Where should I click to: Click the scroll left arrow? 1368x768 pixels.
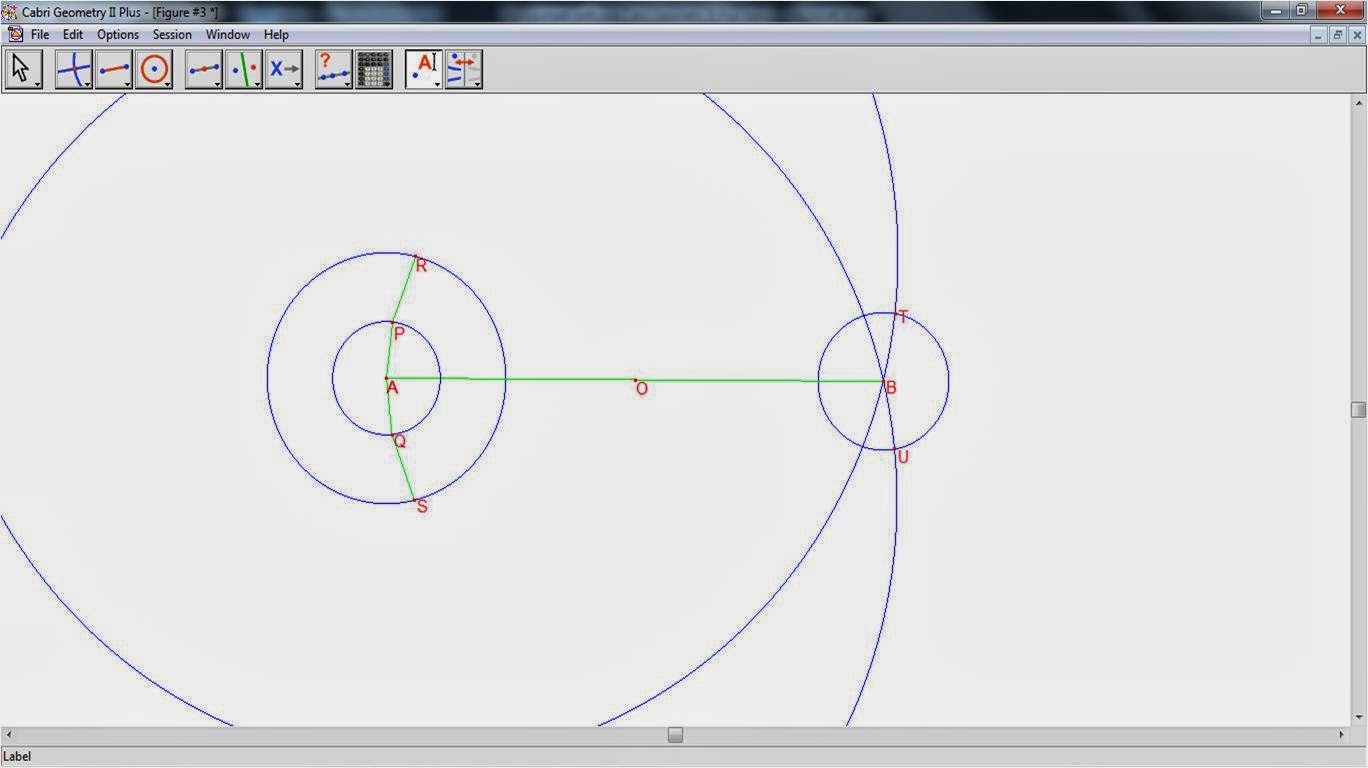pyautogui.click(x=8, y=735)
